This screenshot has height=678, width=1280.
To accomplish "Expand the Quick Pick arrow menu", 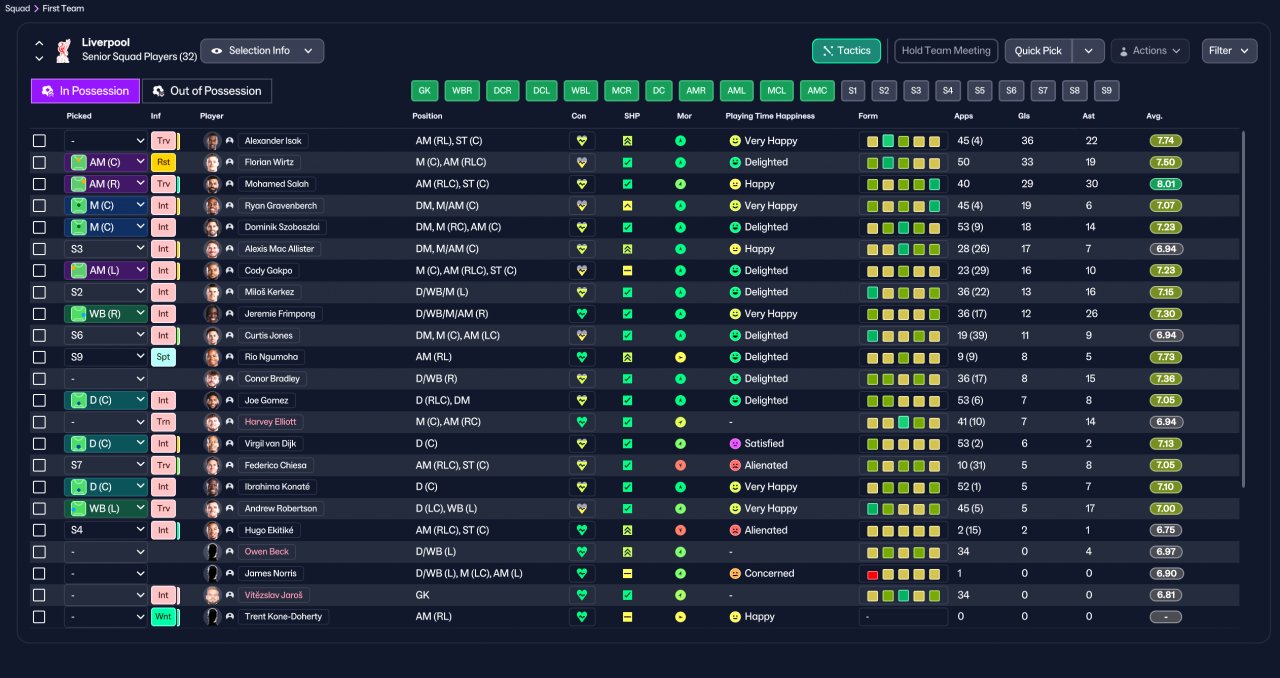I will 1088,51.
